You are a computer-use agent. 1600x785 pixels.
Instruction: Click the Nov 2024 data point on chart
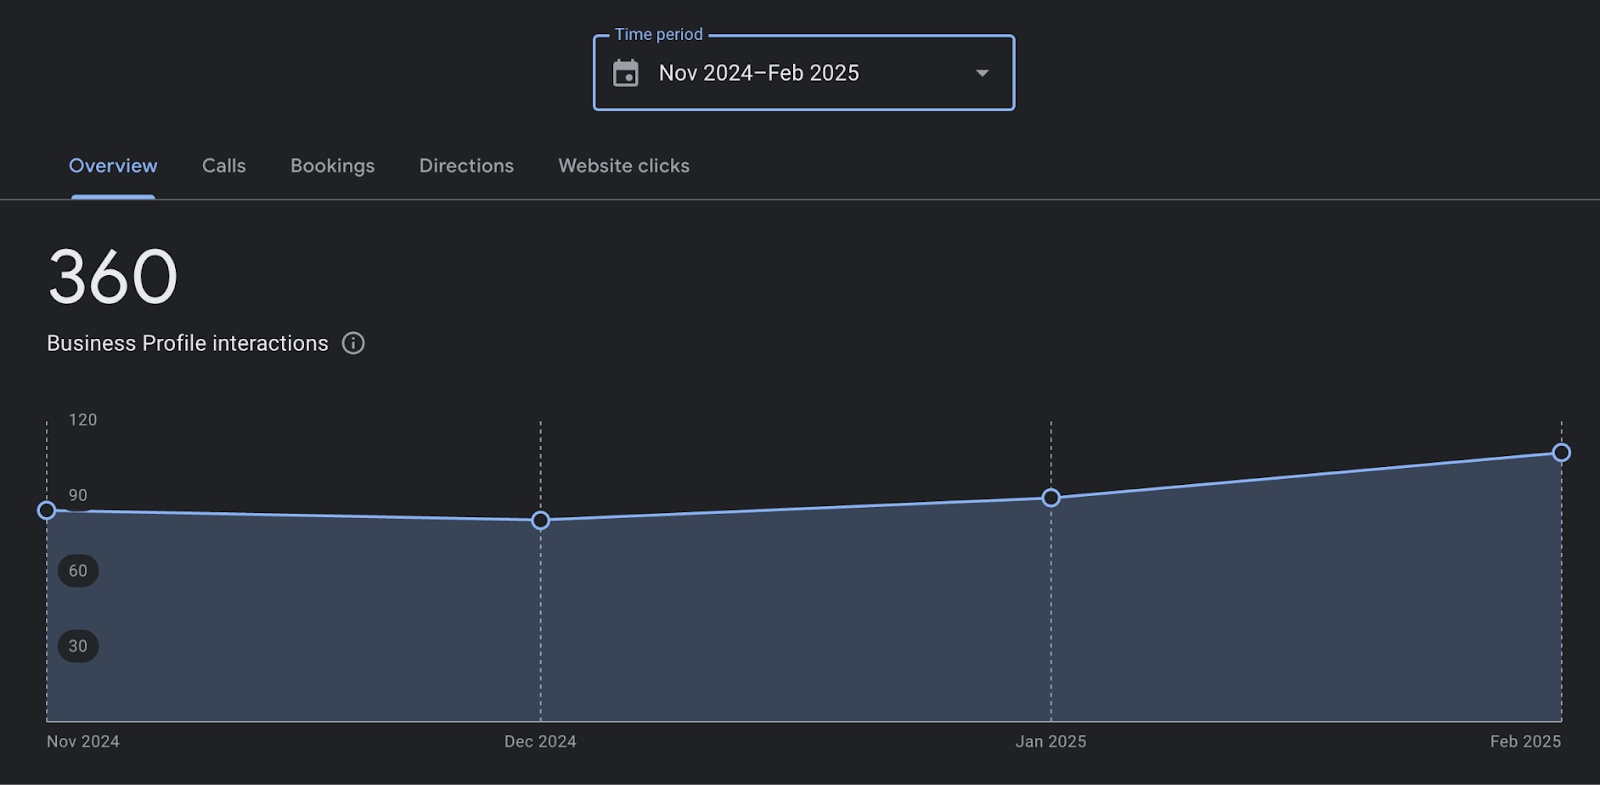point(47,510)
